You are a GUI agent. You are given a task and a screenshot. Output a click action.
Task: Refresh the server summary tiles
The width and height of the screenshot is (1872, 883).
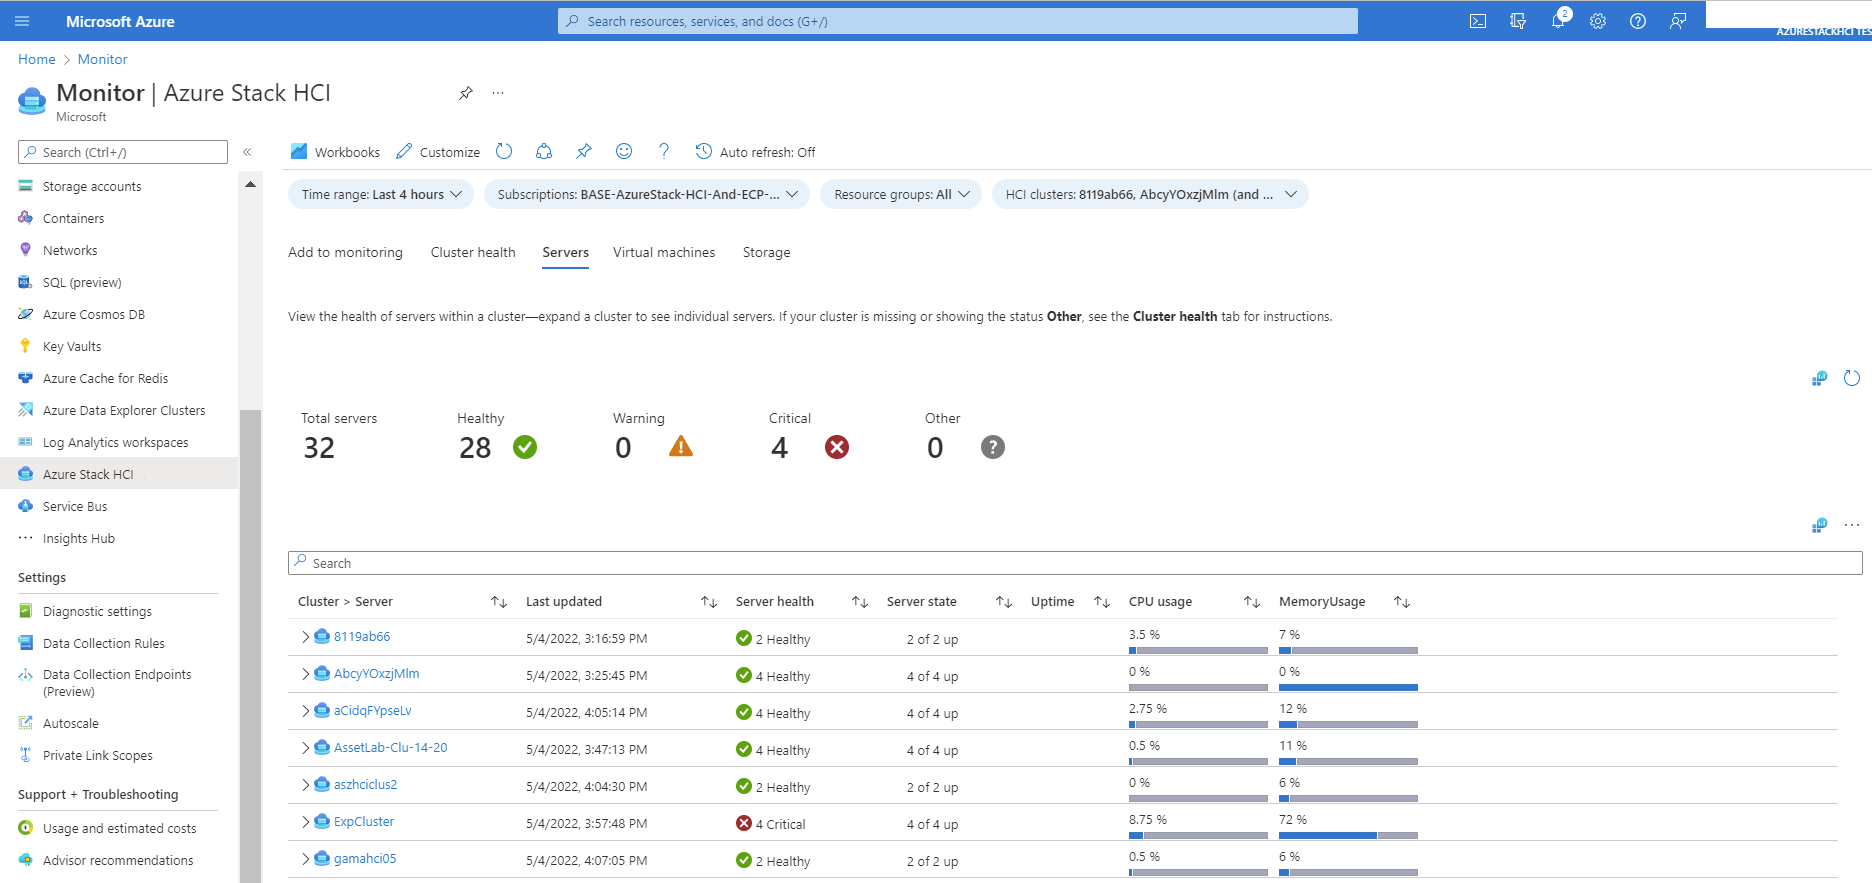coord(1852,378)
